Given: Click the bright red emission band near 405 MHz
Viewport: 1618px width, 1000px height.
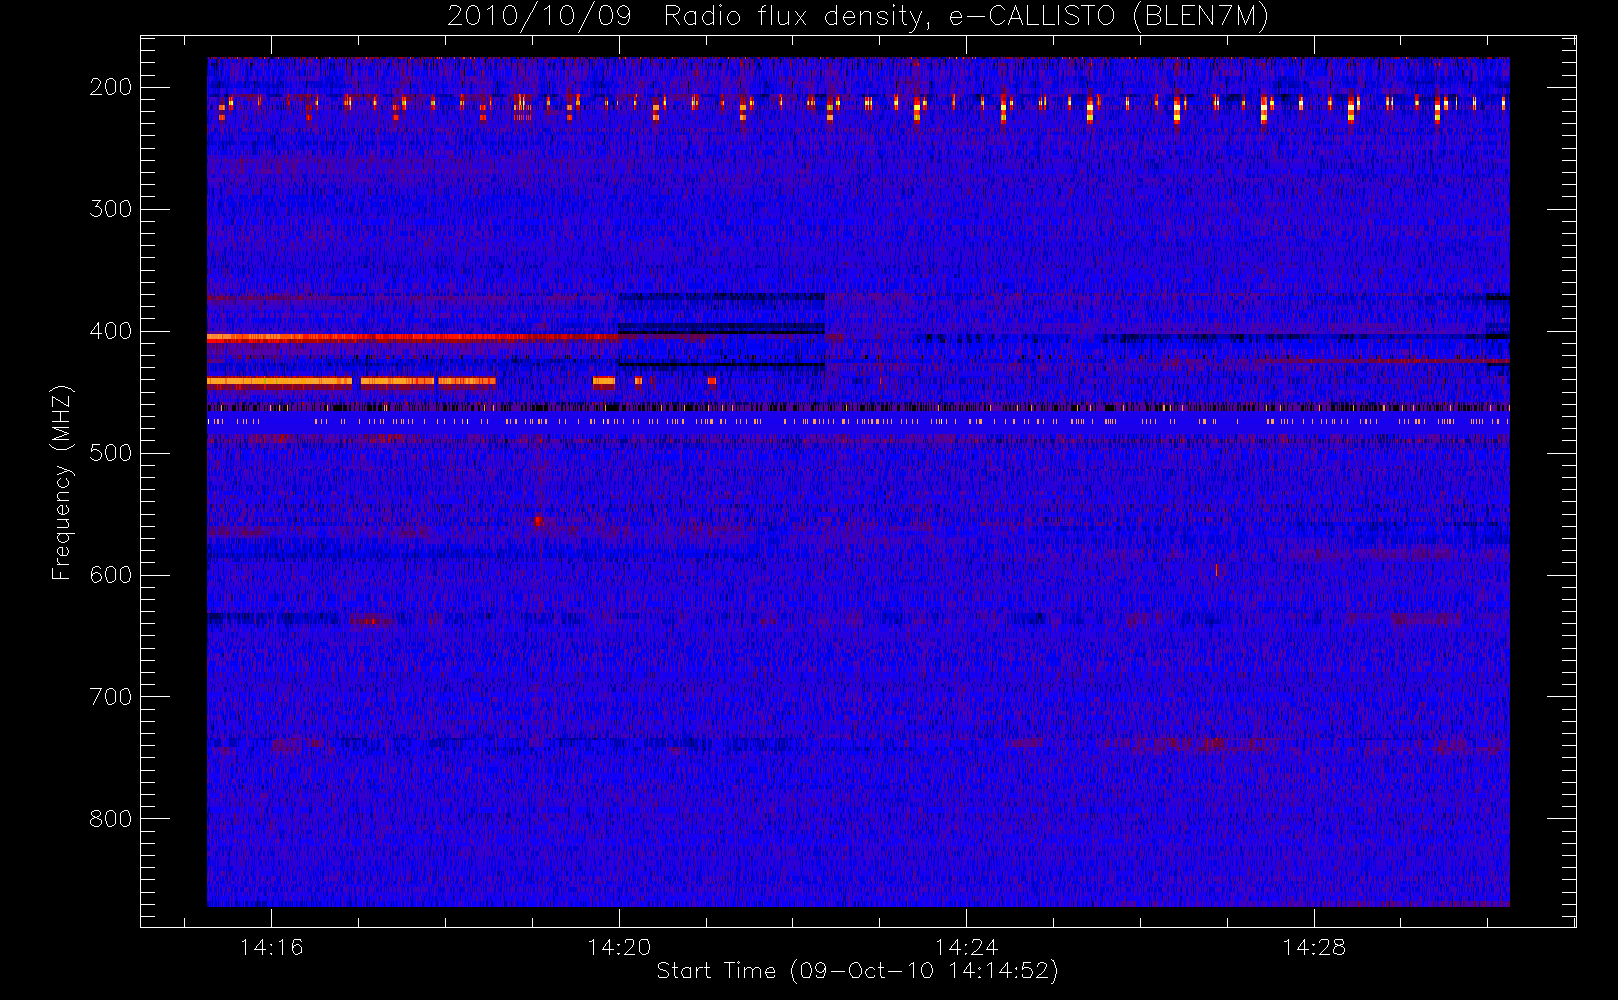Looking at the screenshot, I should click(x=412, y=338).
